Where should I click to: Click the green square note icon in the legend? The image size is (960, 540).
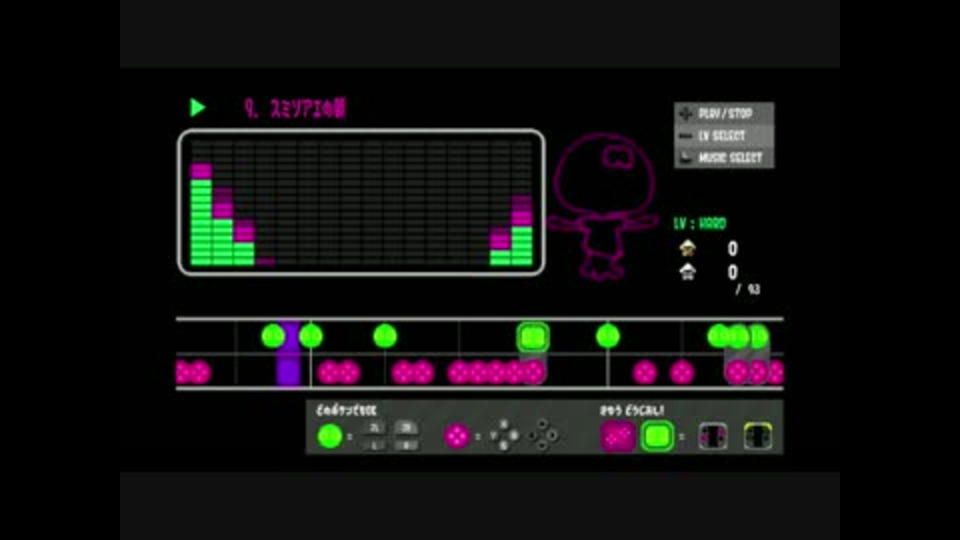(657, 437)
